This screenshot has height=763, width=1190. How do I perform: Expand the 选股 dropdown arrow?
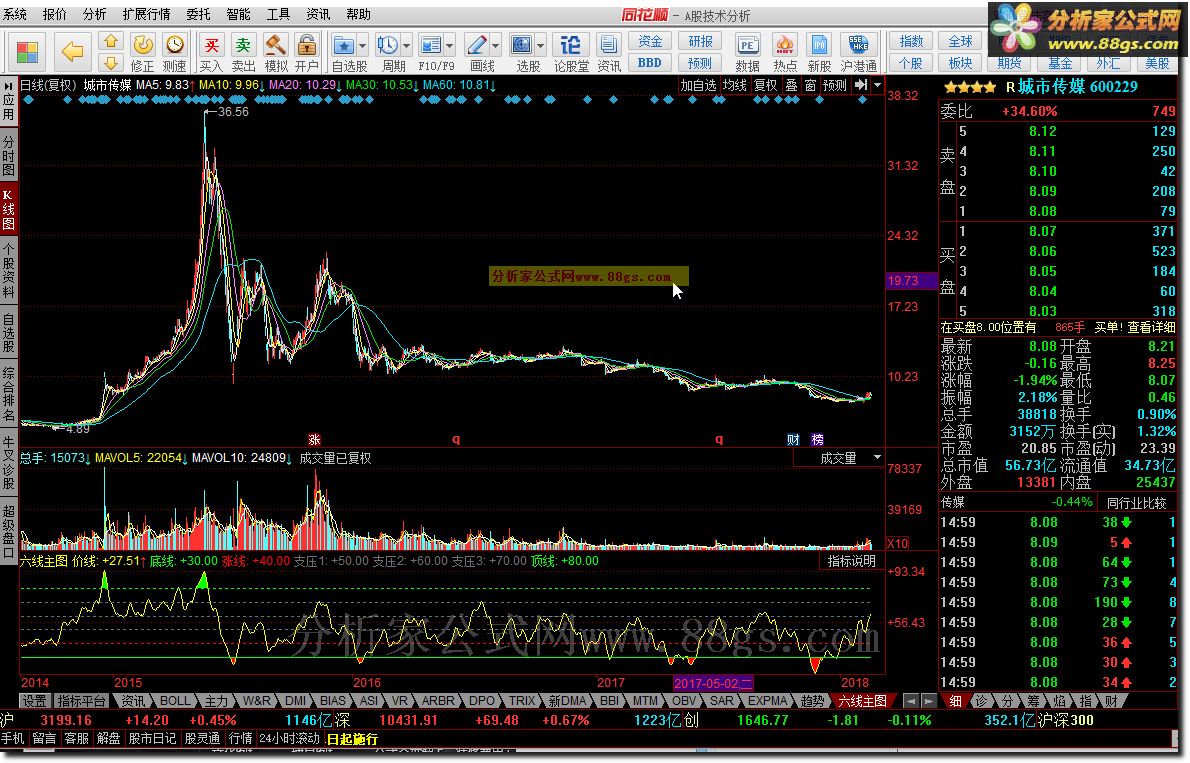pyautogui.click(x=540, y=46)
